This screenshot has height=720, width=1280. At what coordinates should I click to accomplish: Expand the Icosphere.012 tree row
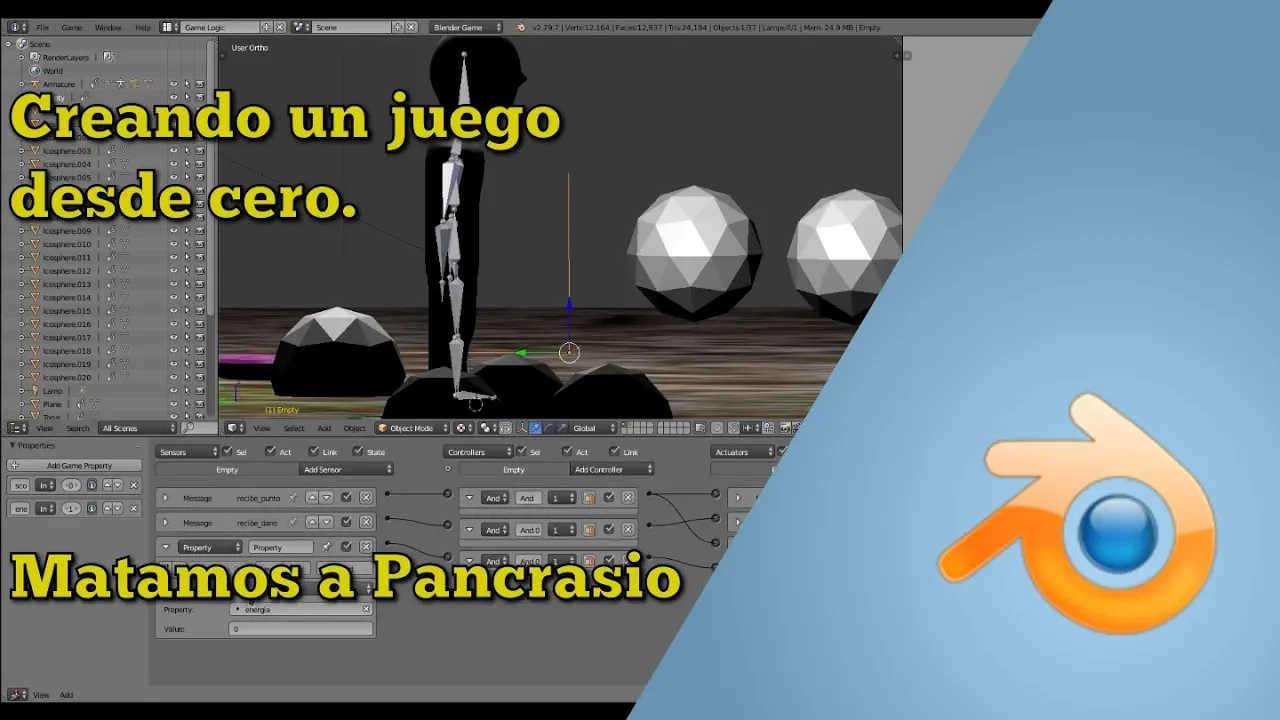(22, 271)
